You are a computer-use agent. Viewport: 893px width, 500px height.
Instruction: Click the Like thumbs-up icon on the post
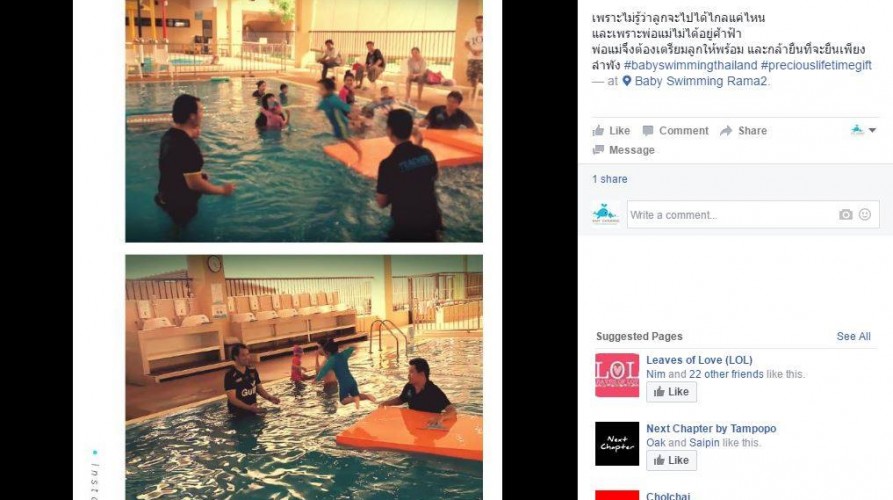click(598, 130)
